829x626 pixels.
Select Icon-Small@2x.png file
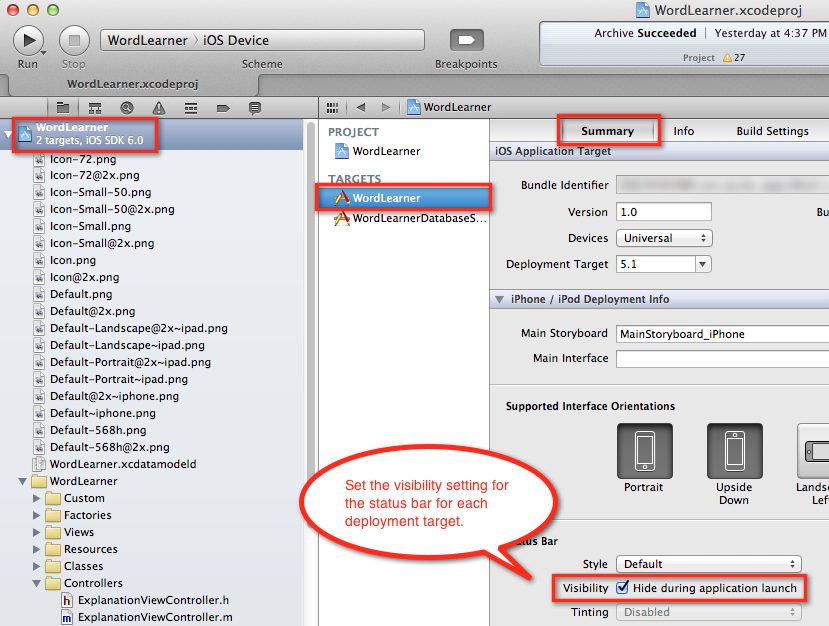(x=94, y=243)
